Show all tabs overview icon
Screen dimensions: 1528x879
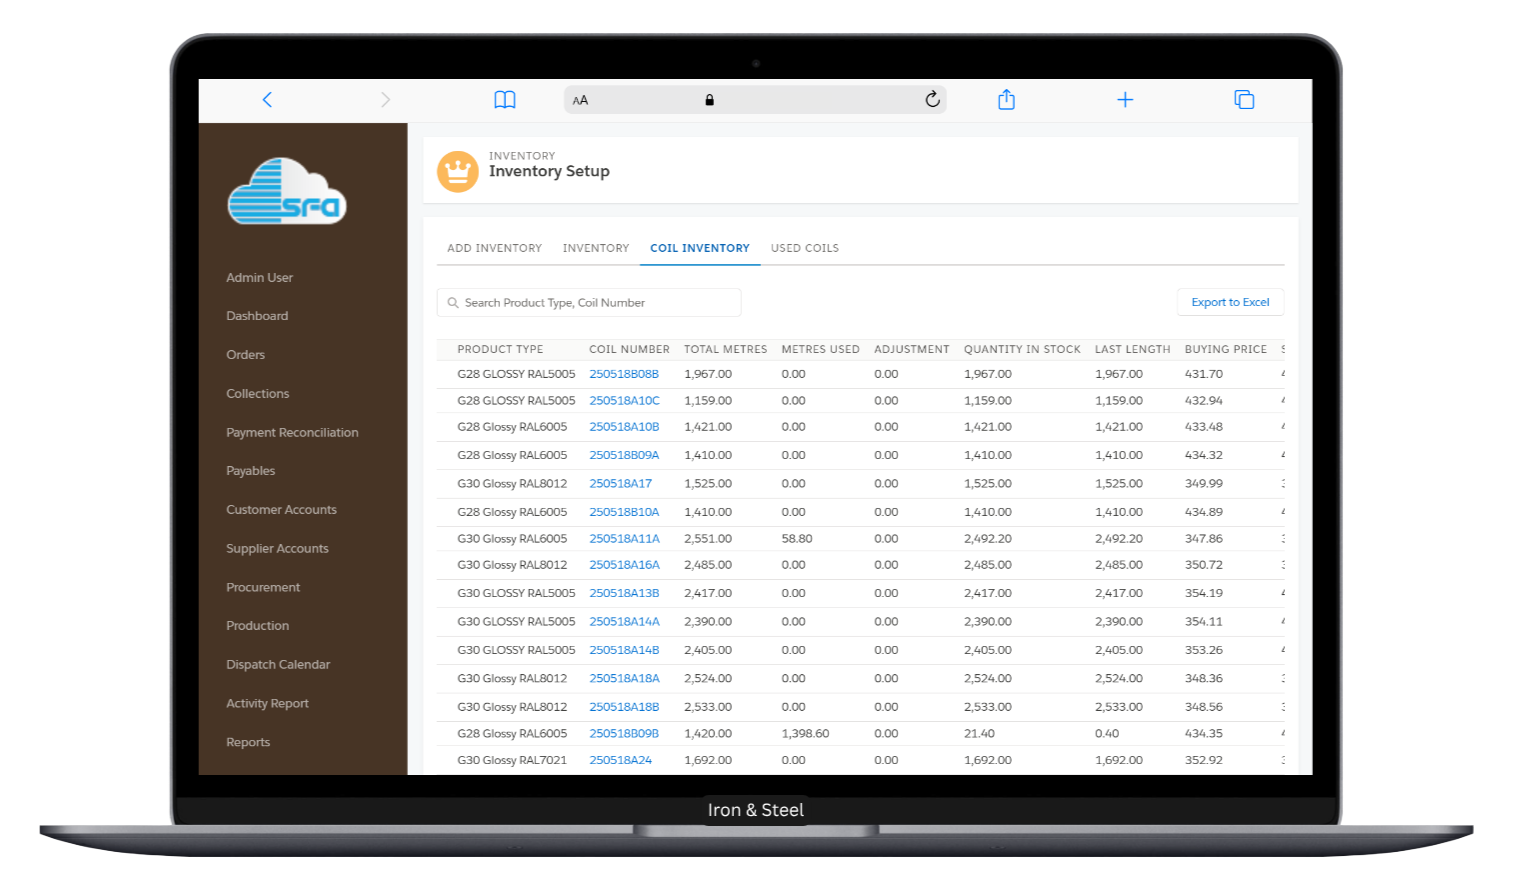click(x=1244, y=100)
